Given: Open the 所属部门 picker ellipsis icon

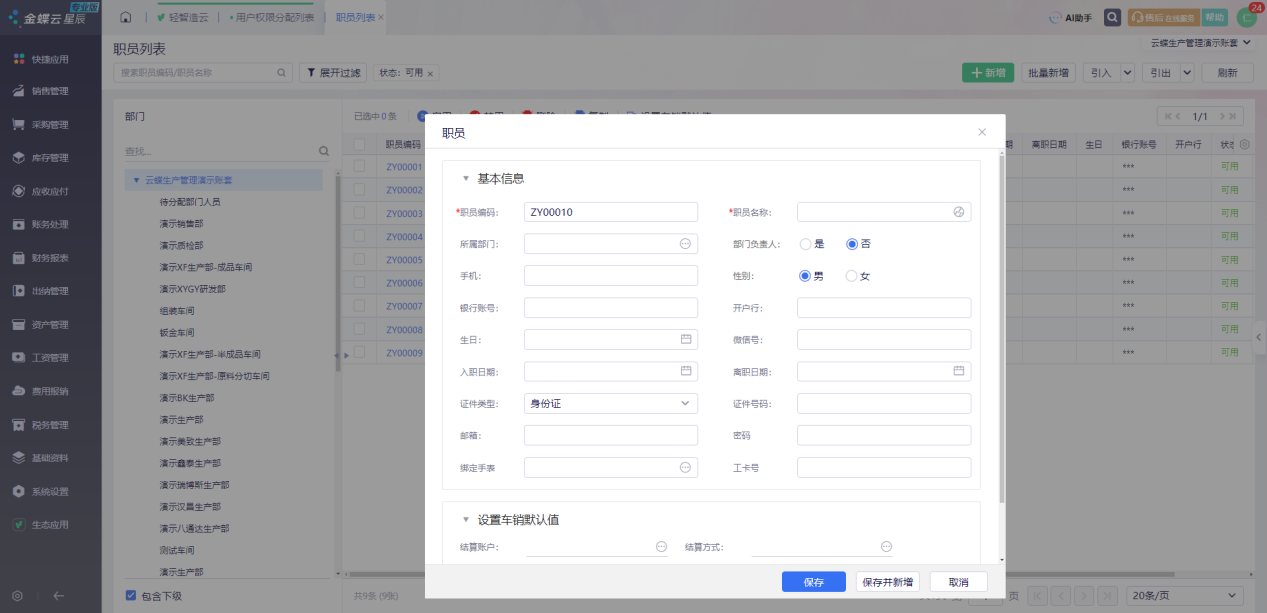Looking at the screenshot, I should point(686,244).
